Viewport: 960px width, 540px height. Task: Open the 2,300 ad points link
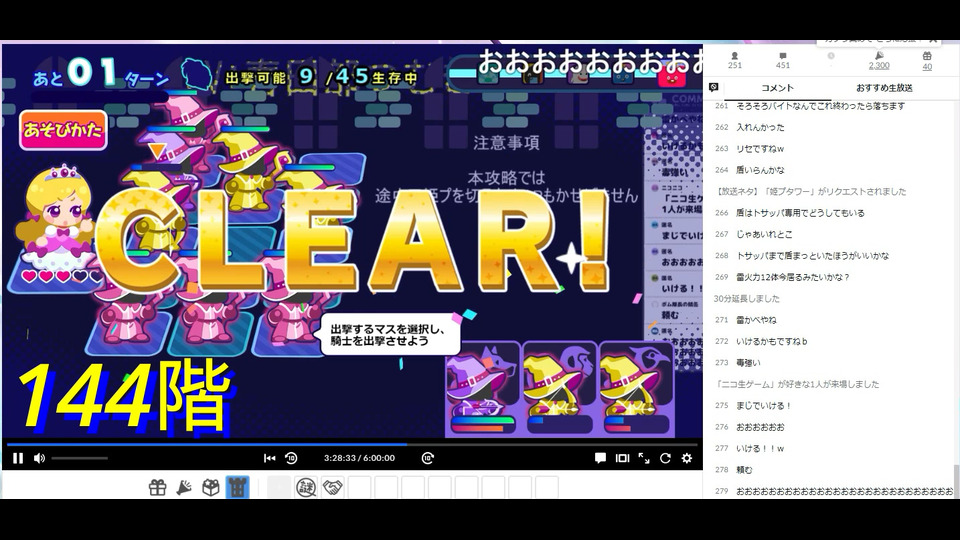[879, 61]
